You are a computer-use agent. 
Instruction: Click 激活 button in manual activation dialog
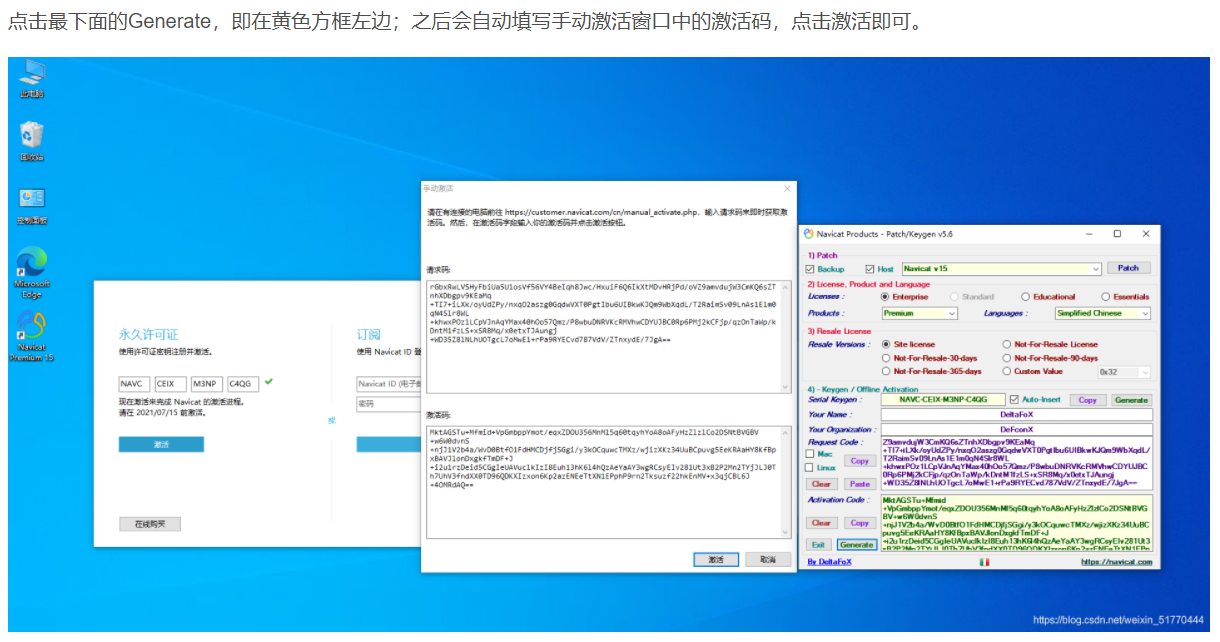click(x=715, y=560)
